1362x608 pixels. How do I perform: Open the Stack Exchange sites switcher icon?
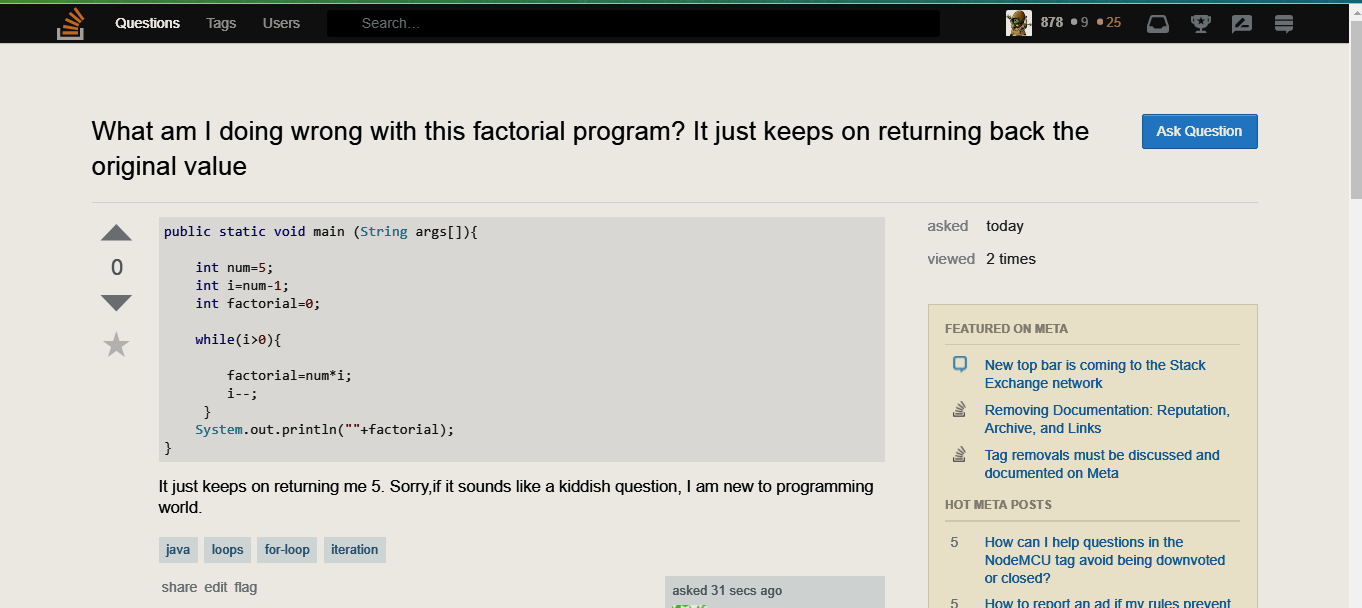pyautogui.click(x=1283, y=23)
